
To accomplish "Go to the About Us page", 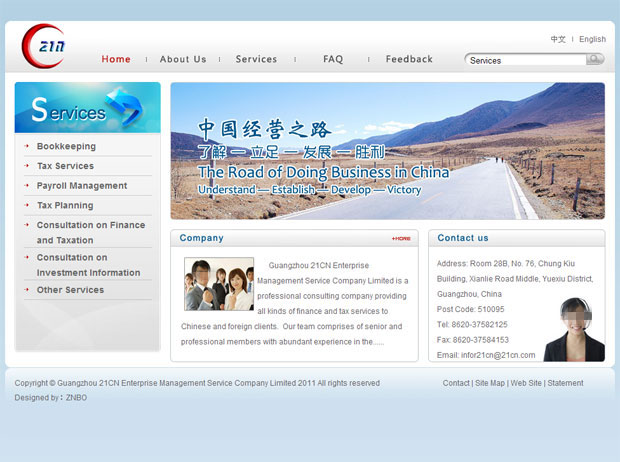I will pyautogui.click(x=183, y=59).
